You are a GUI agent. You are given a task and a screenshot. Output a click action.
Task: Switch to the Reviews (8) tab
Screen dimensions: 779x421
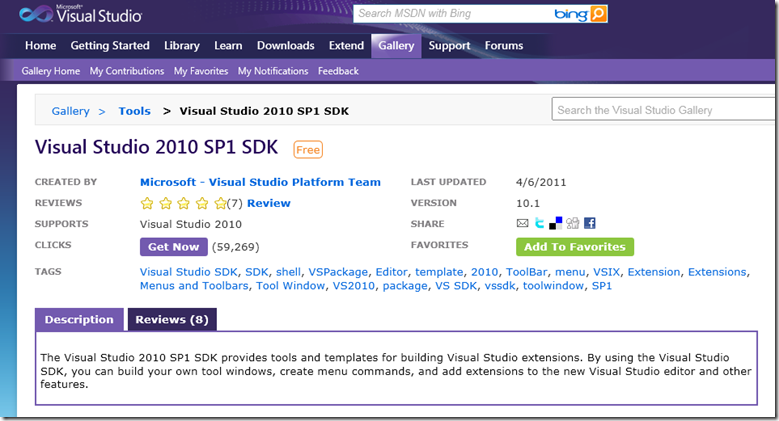172,320
